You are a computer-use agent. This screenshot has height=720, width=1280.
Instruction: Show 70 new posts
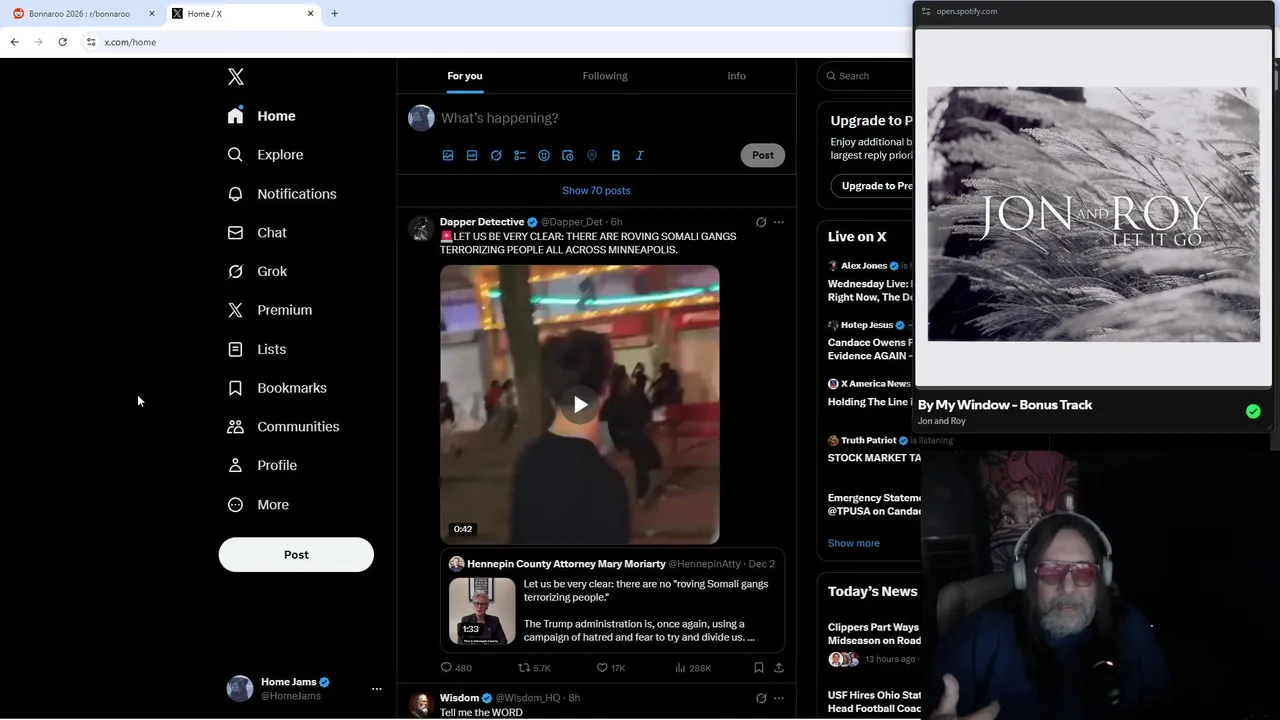tap(596, 191)
